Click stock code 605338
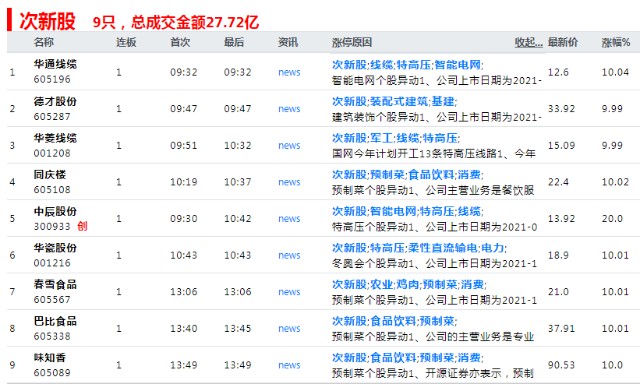 pos(52,336)
